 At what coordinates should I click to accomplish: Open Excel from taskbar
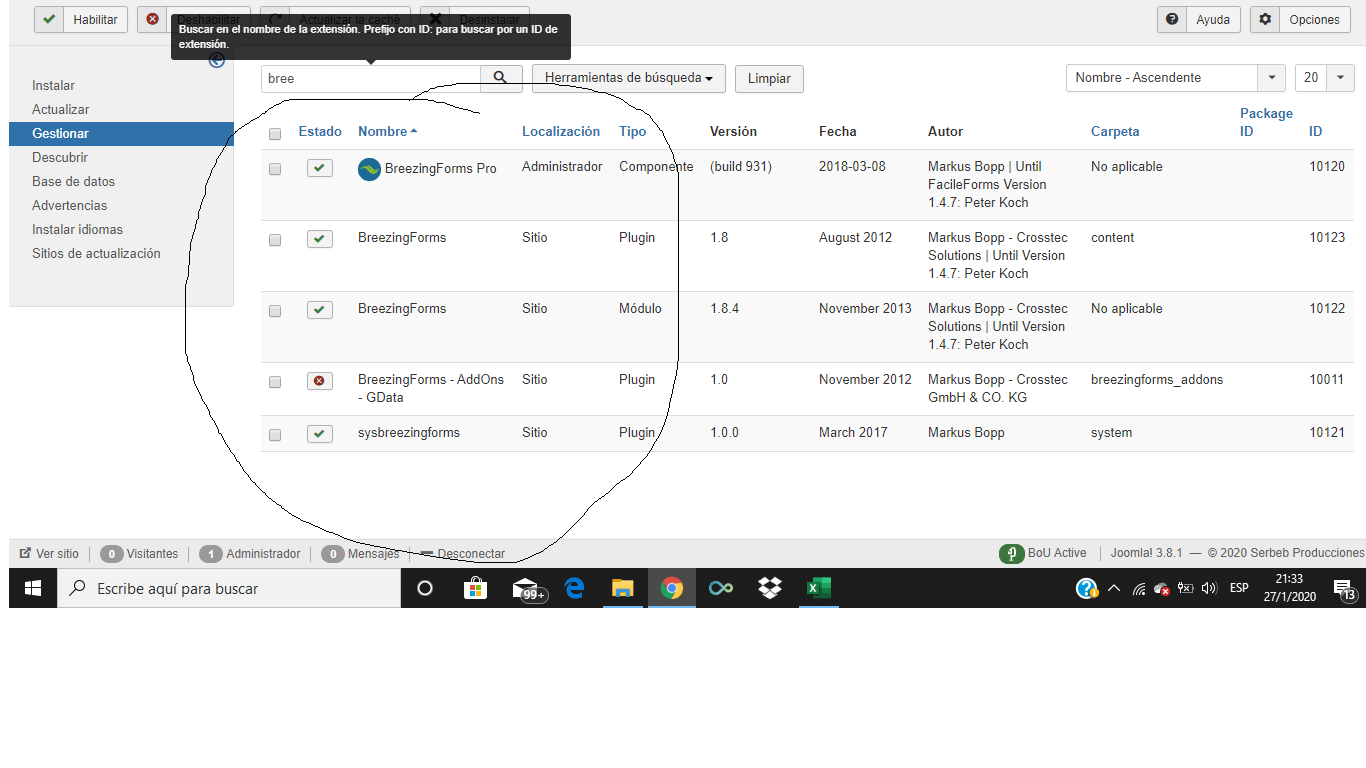[x=819, y=589]
